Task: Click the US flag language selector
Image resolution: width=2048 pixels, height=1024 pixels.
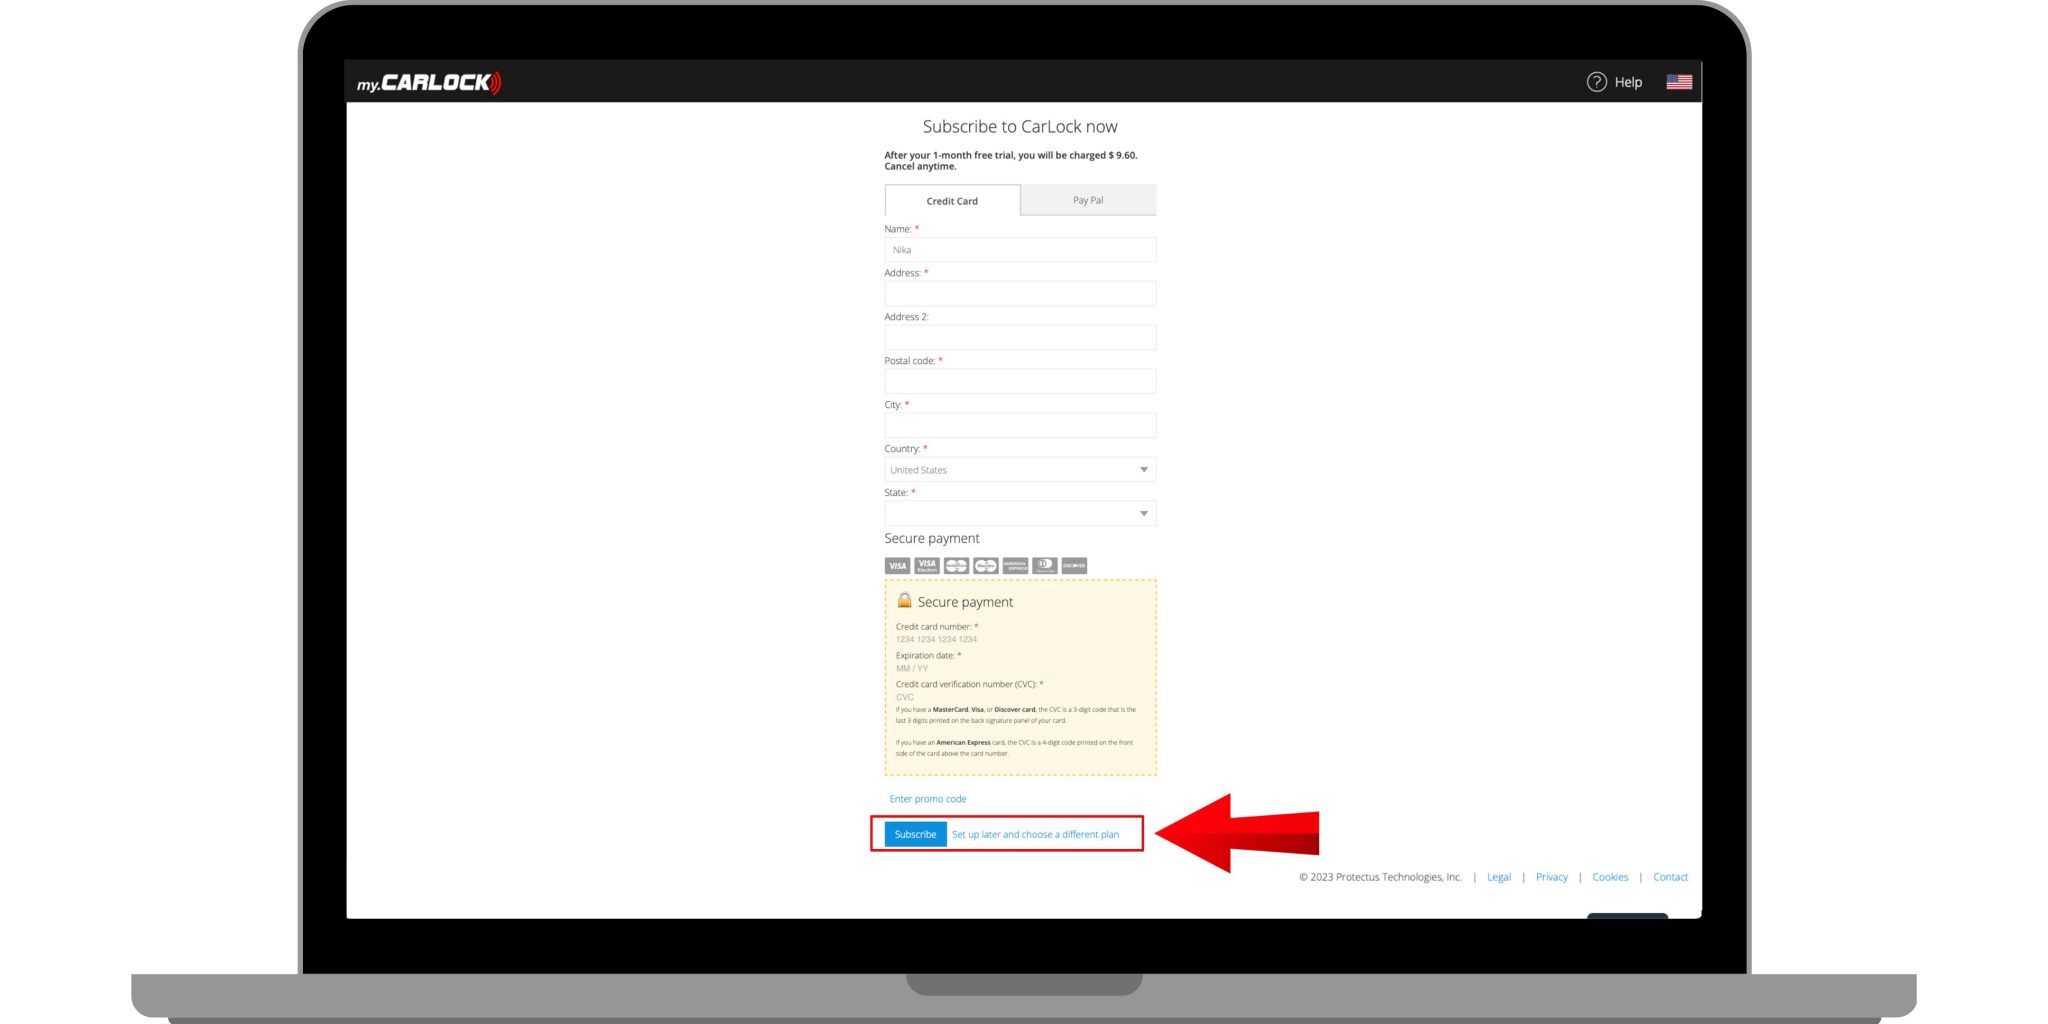Action: tap(1679, 81)
